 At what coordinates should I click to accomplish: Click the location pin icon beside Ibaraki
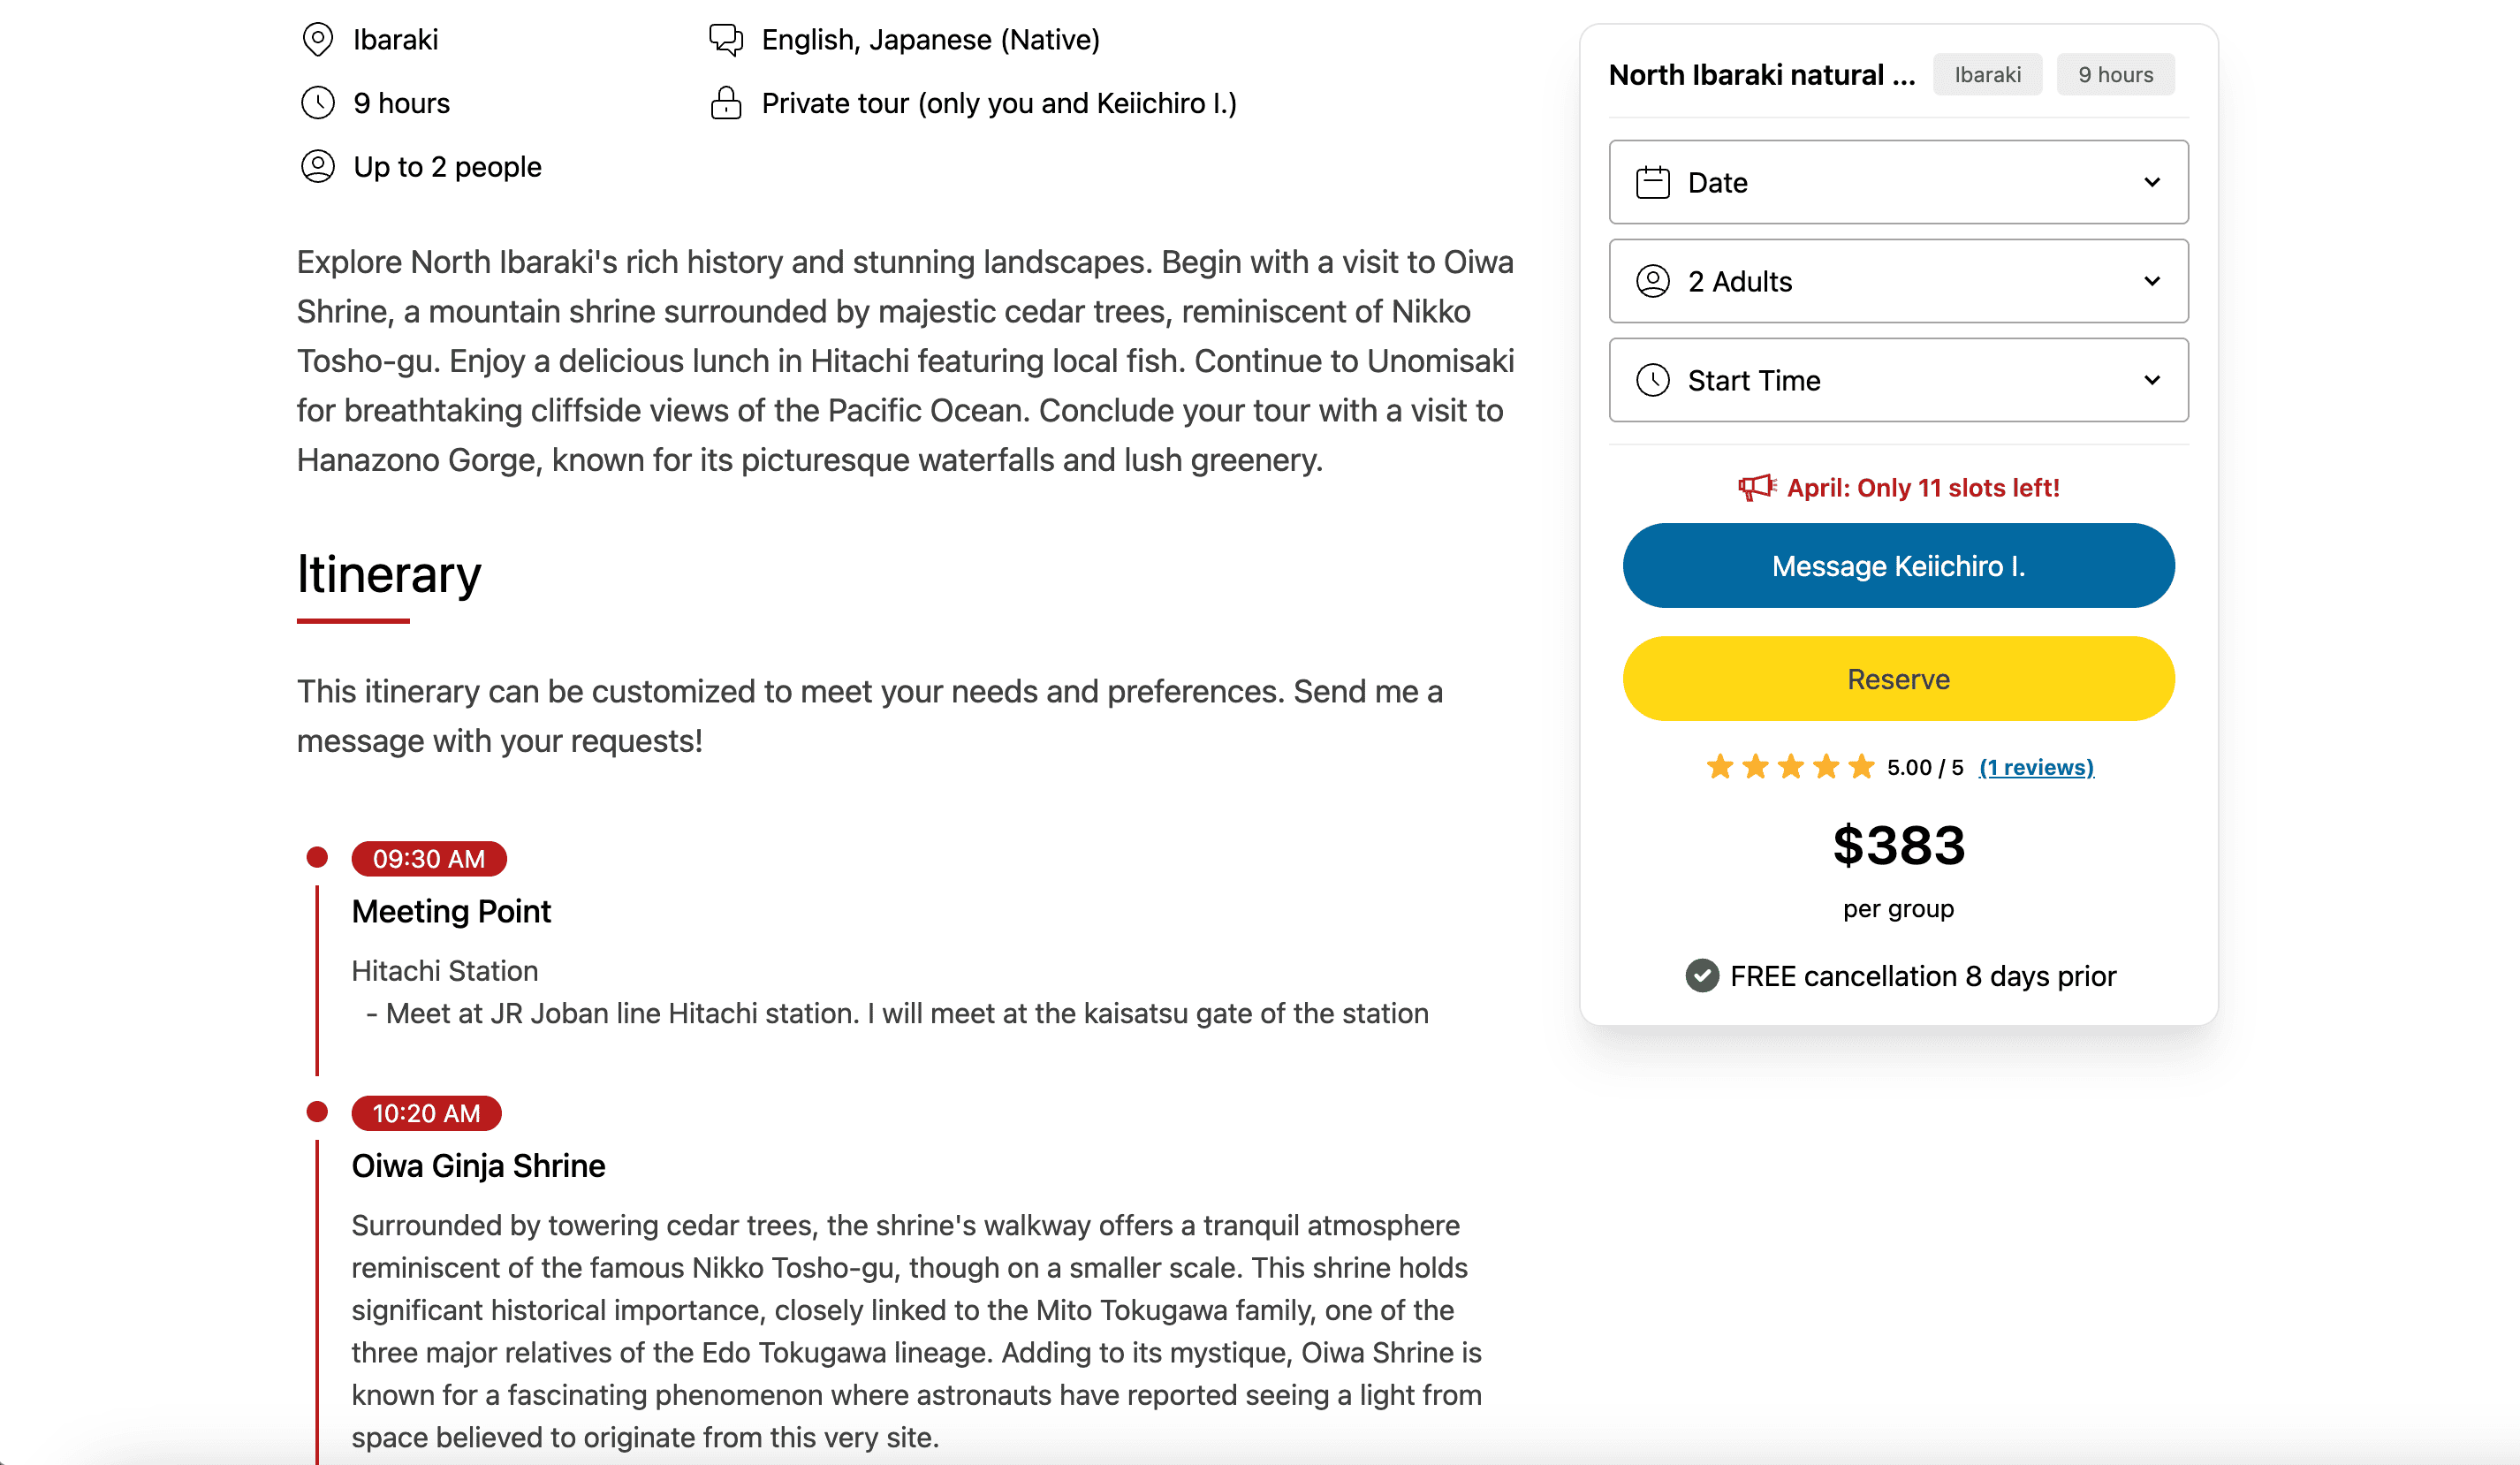pos(317,40)
